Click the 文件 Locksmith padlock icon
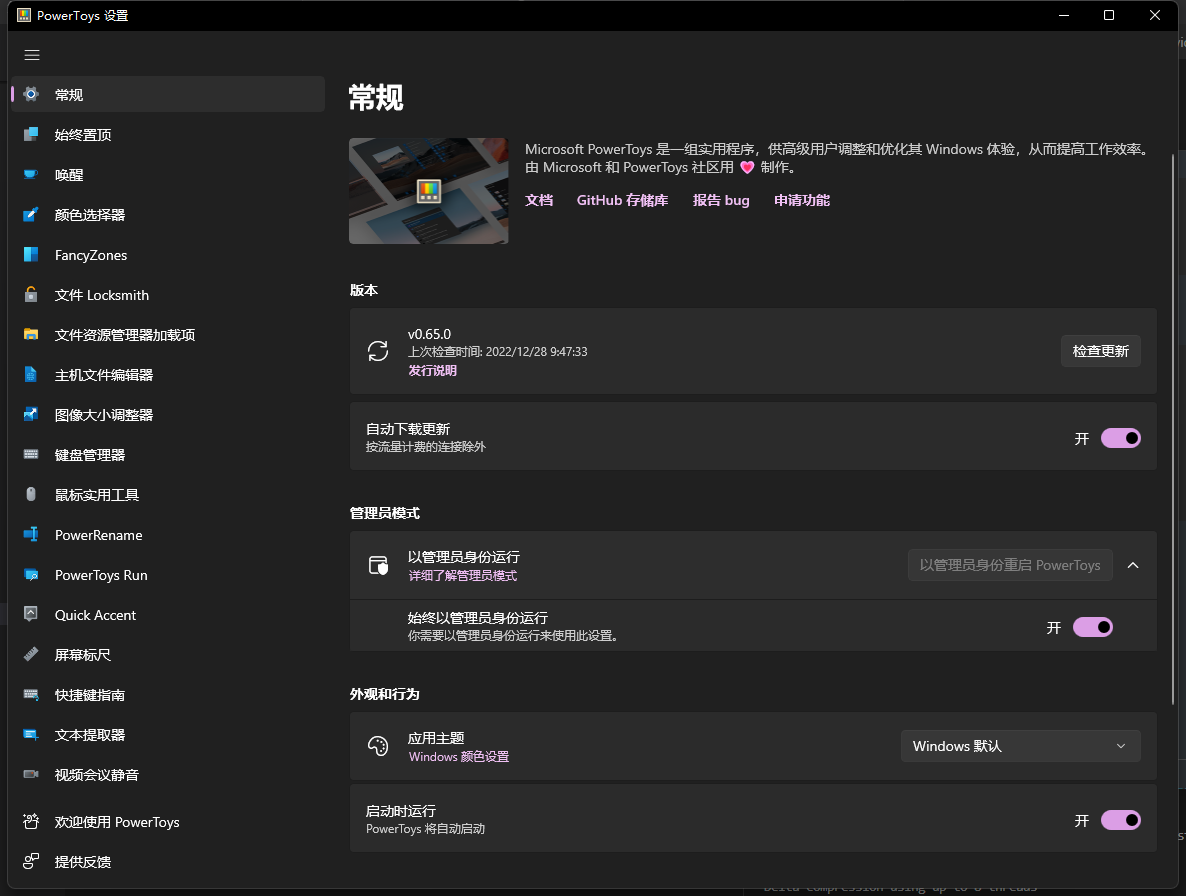 (31, 295)
